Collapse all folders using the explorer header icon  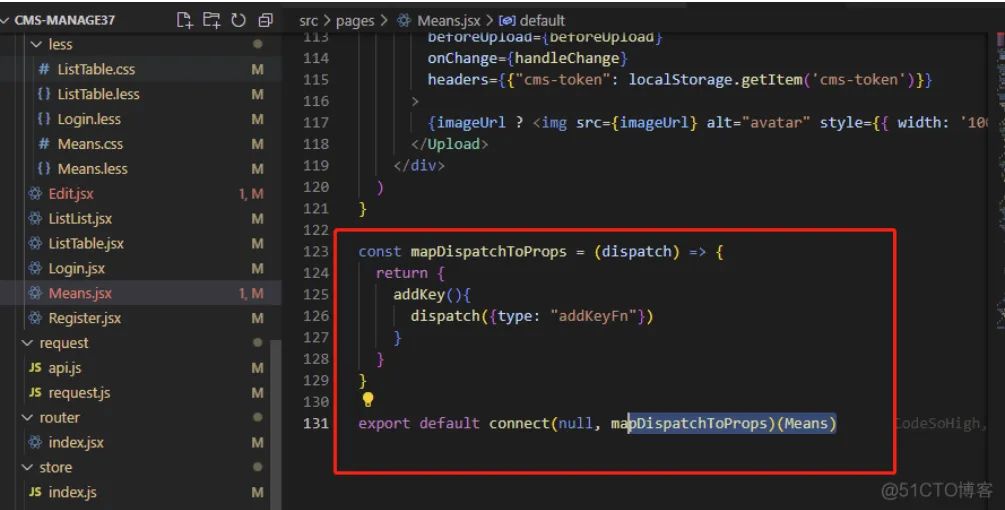(265, 21)
